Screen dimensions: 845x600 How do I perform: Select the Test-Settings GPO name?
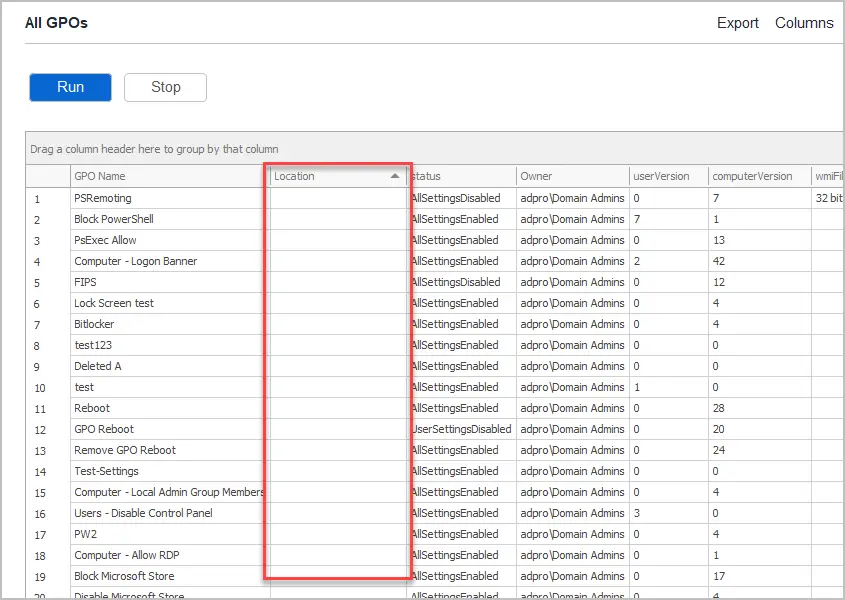point(106,472)
